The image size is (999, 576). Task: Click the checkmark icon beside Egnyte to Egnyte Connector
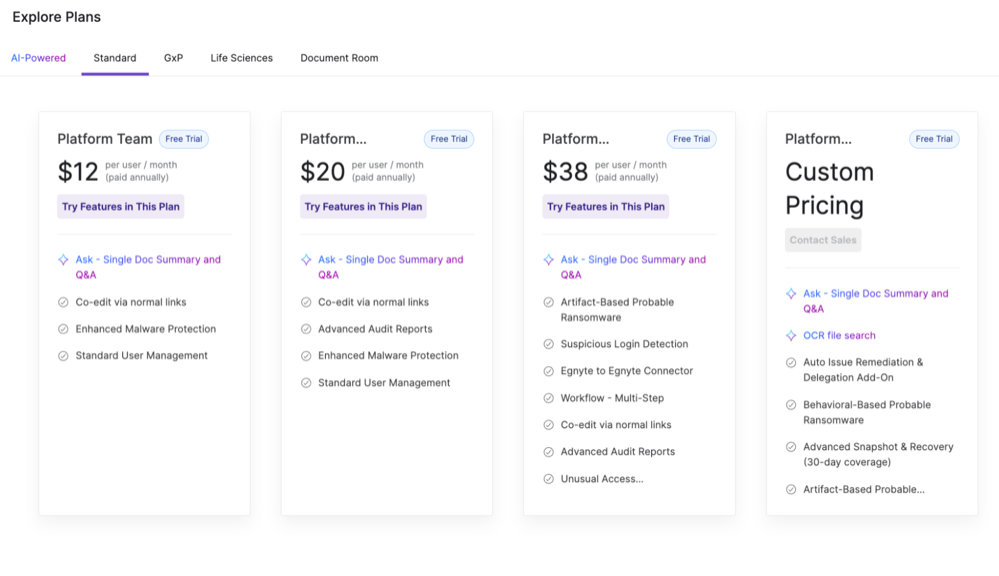pos(549,371)
